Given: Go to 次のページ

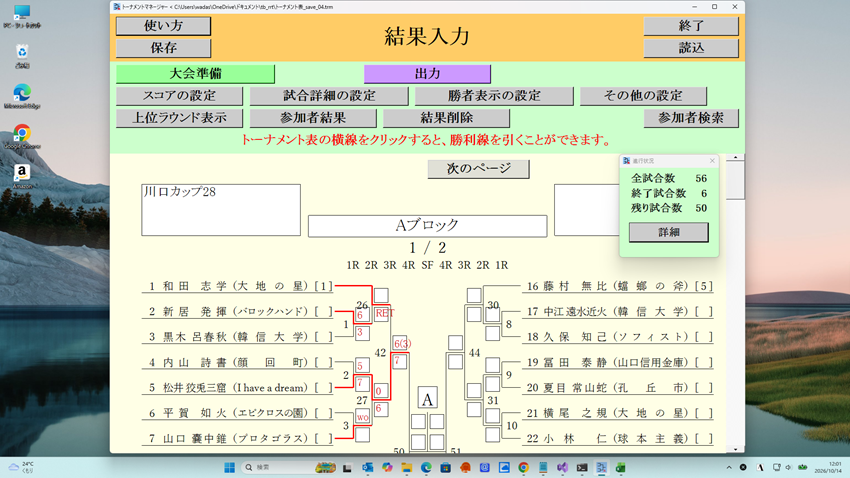Looking at the screenshot, I should pyautogui.click(x=478, y=169).
